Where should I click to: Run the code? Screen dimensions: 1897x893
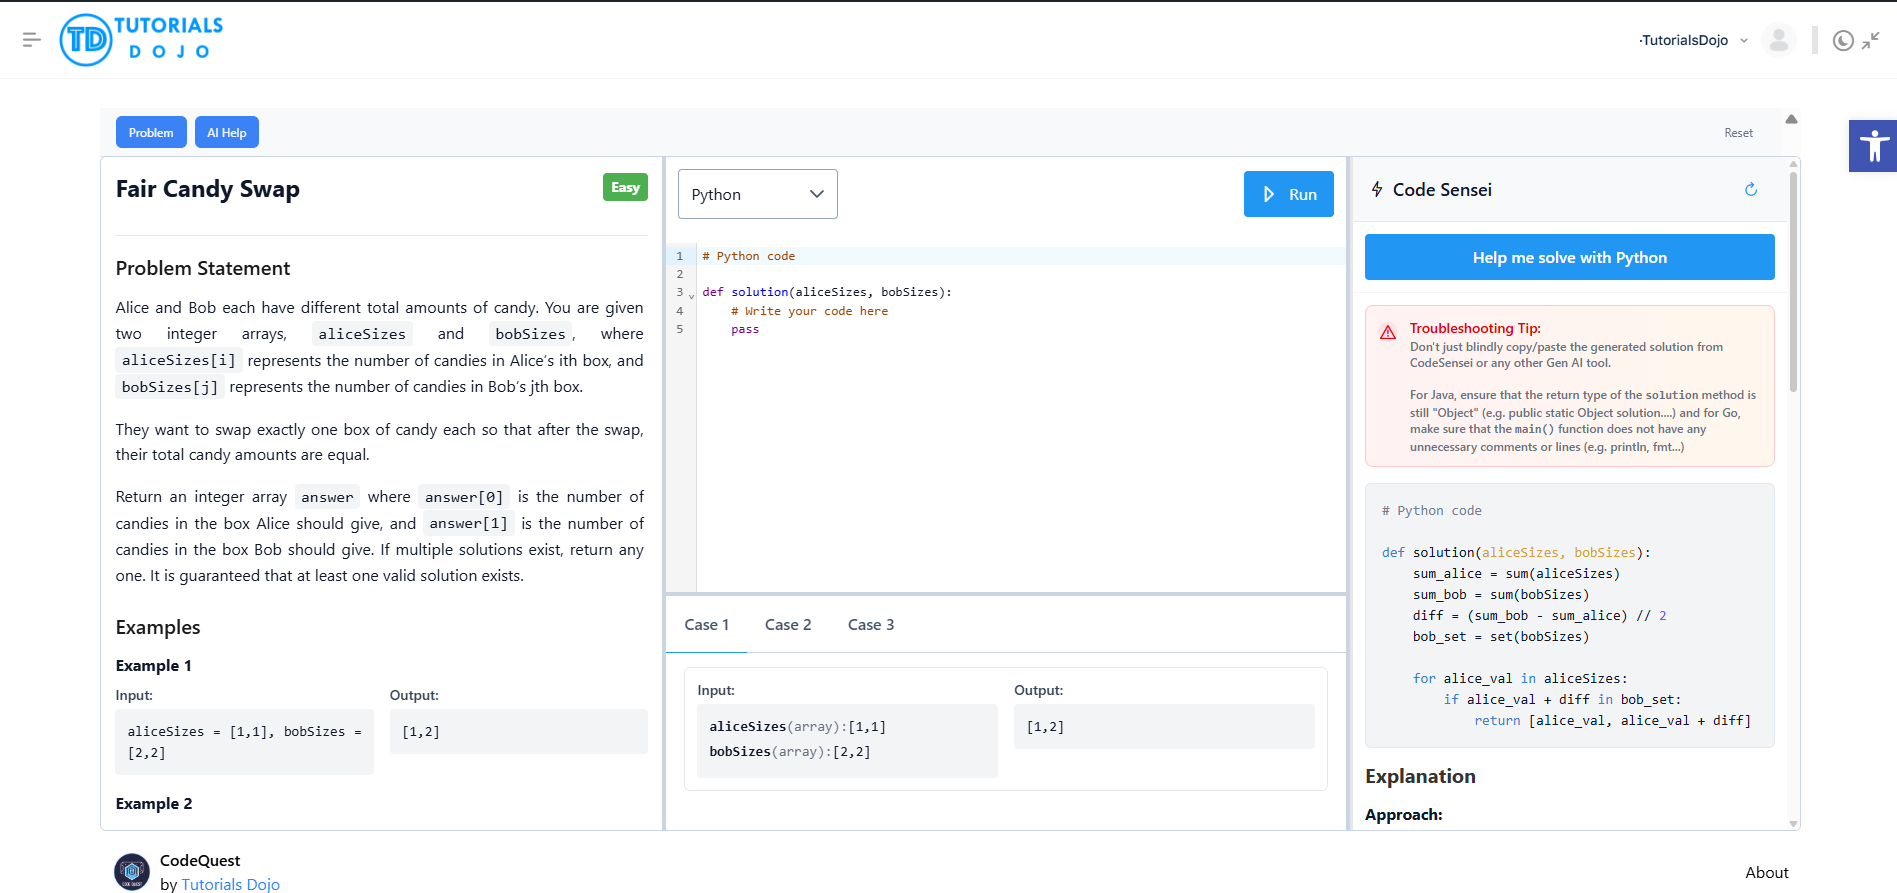pyautogui.click(x=1289, y=194)
